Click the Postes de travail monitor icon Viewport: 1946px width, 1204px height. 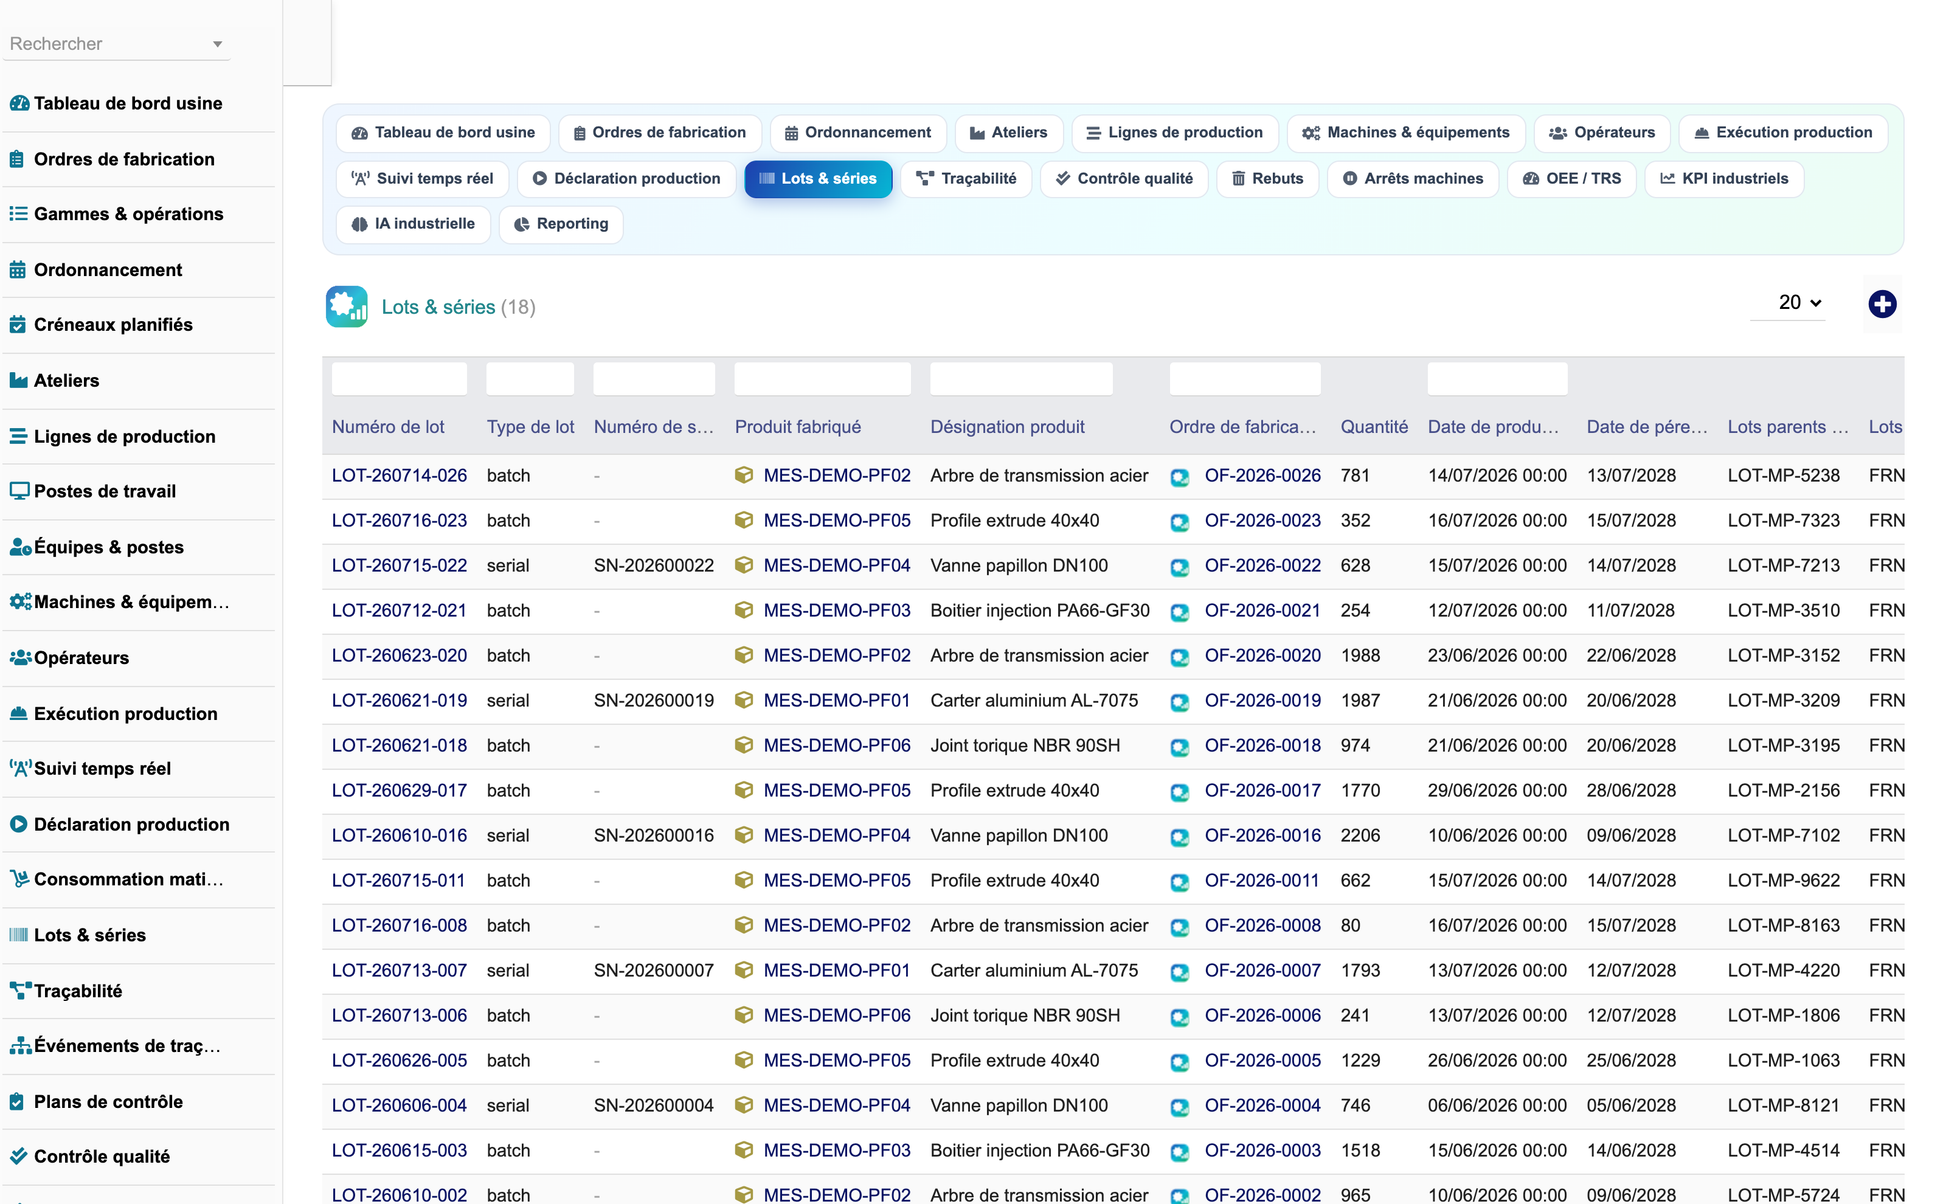(x=19, y=491)
